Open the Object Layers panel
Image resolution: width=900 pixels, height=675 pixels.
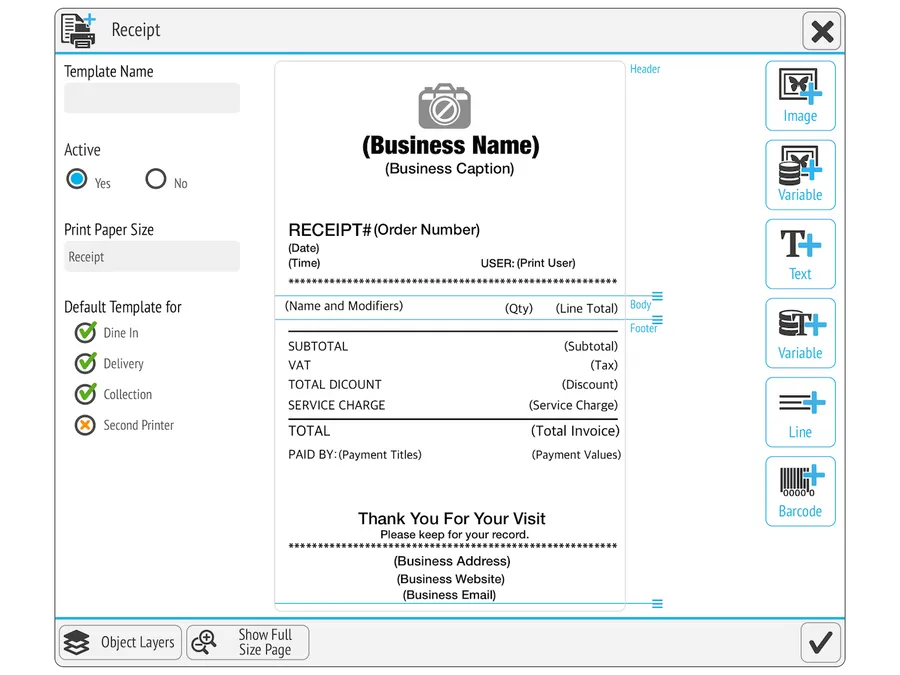[x=120, y=643]
